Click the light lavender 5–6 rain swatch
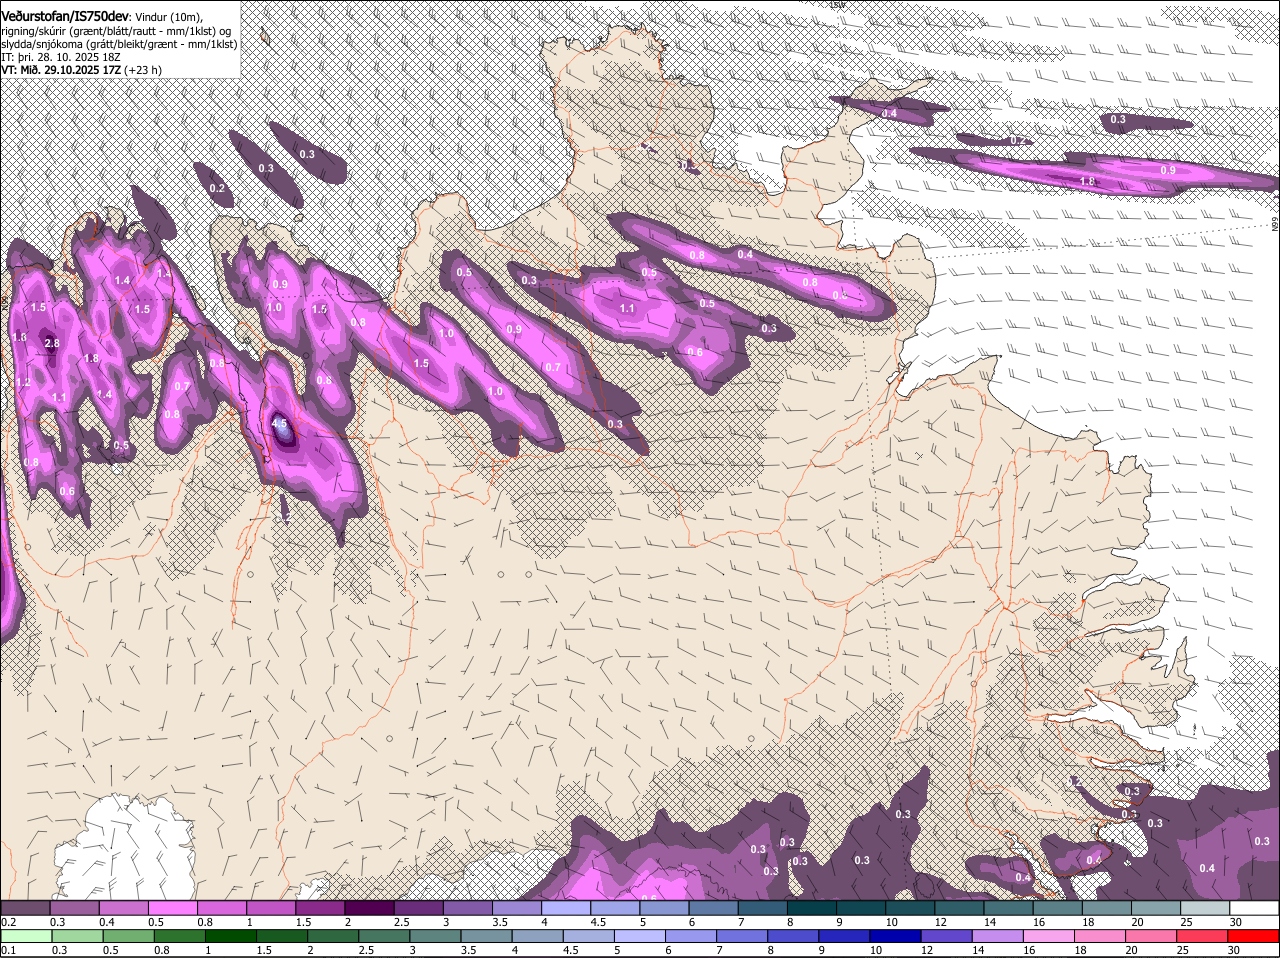The image size is (1280, 958). [x=642, y=936]
